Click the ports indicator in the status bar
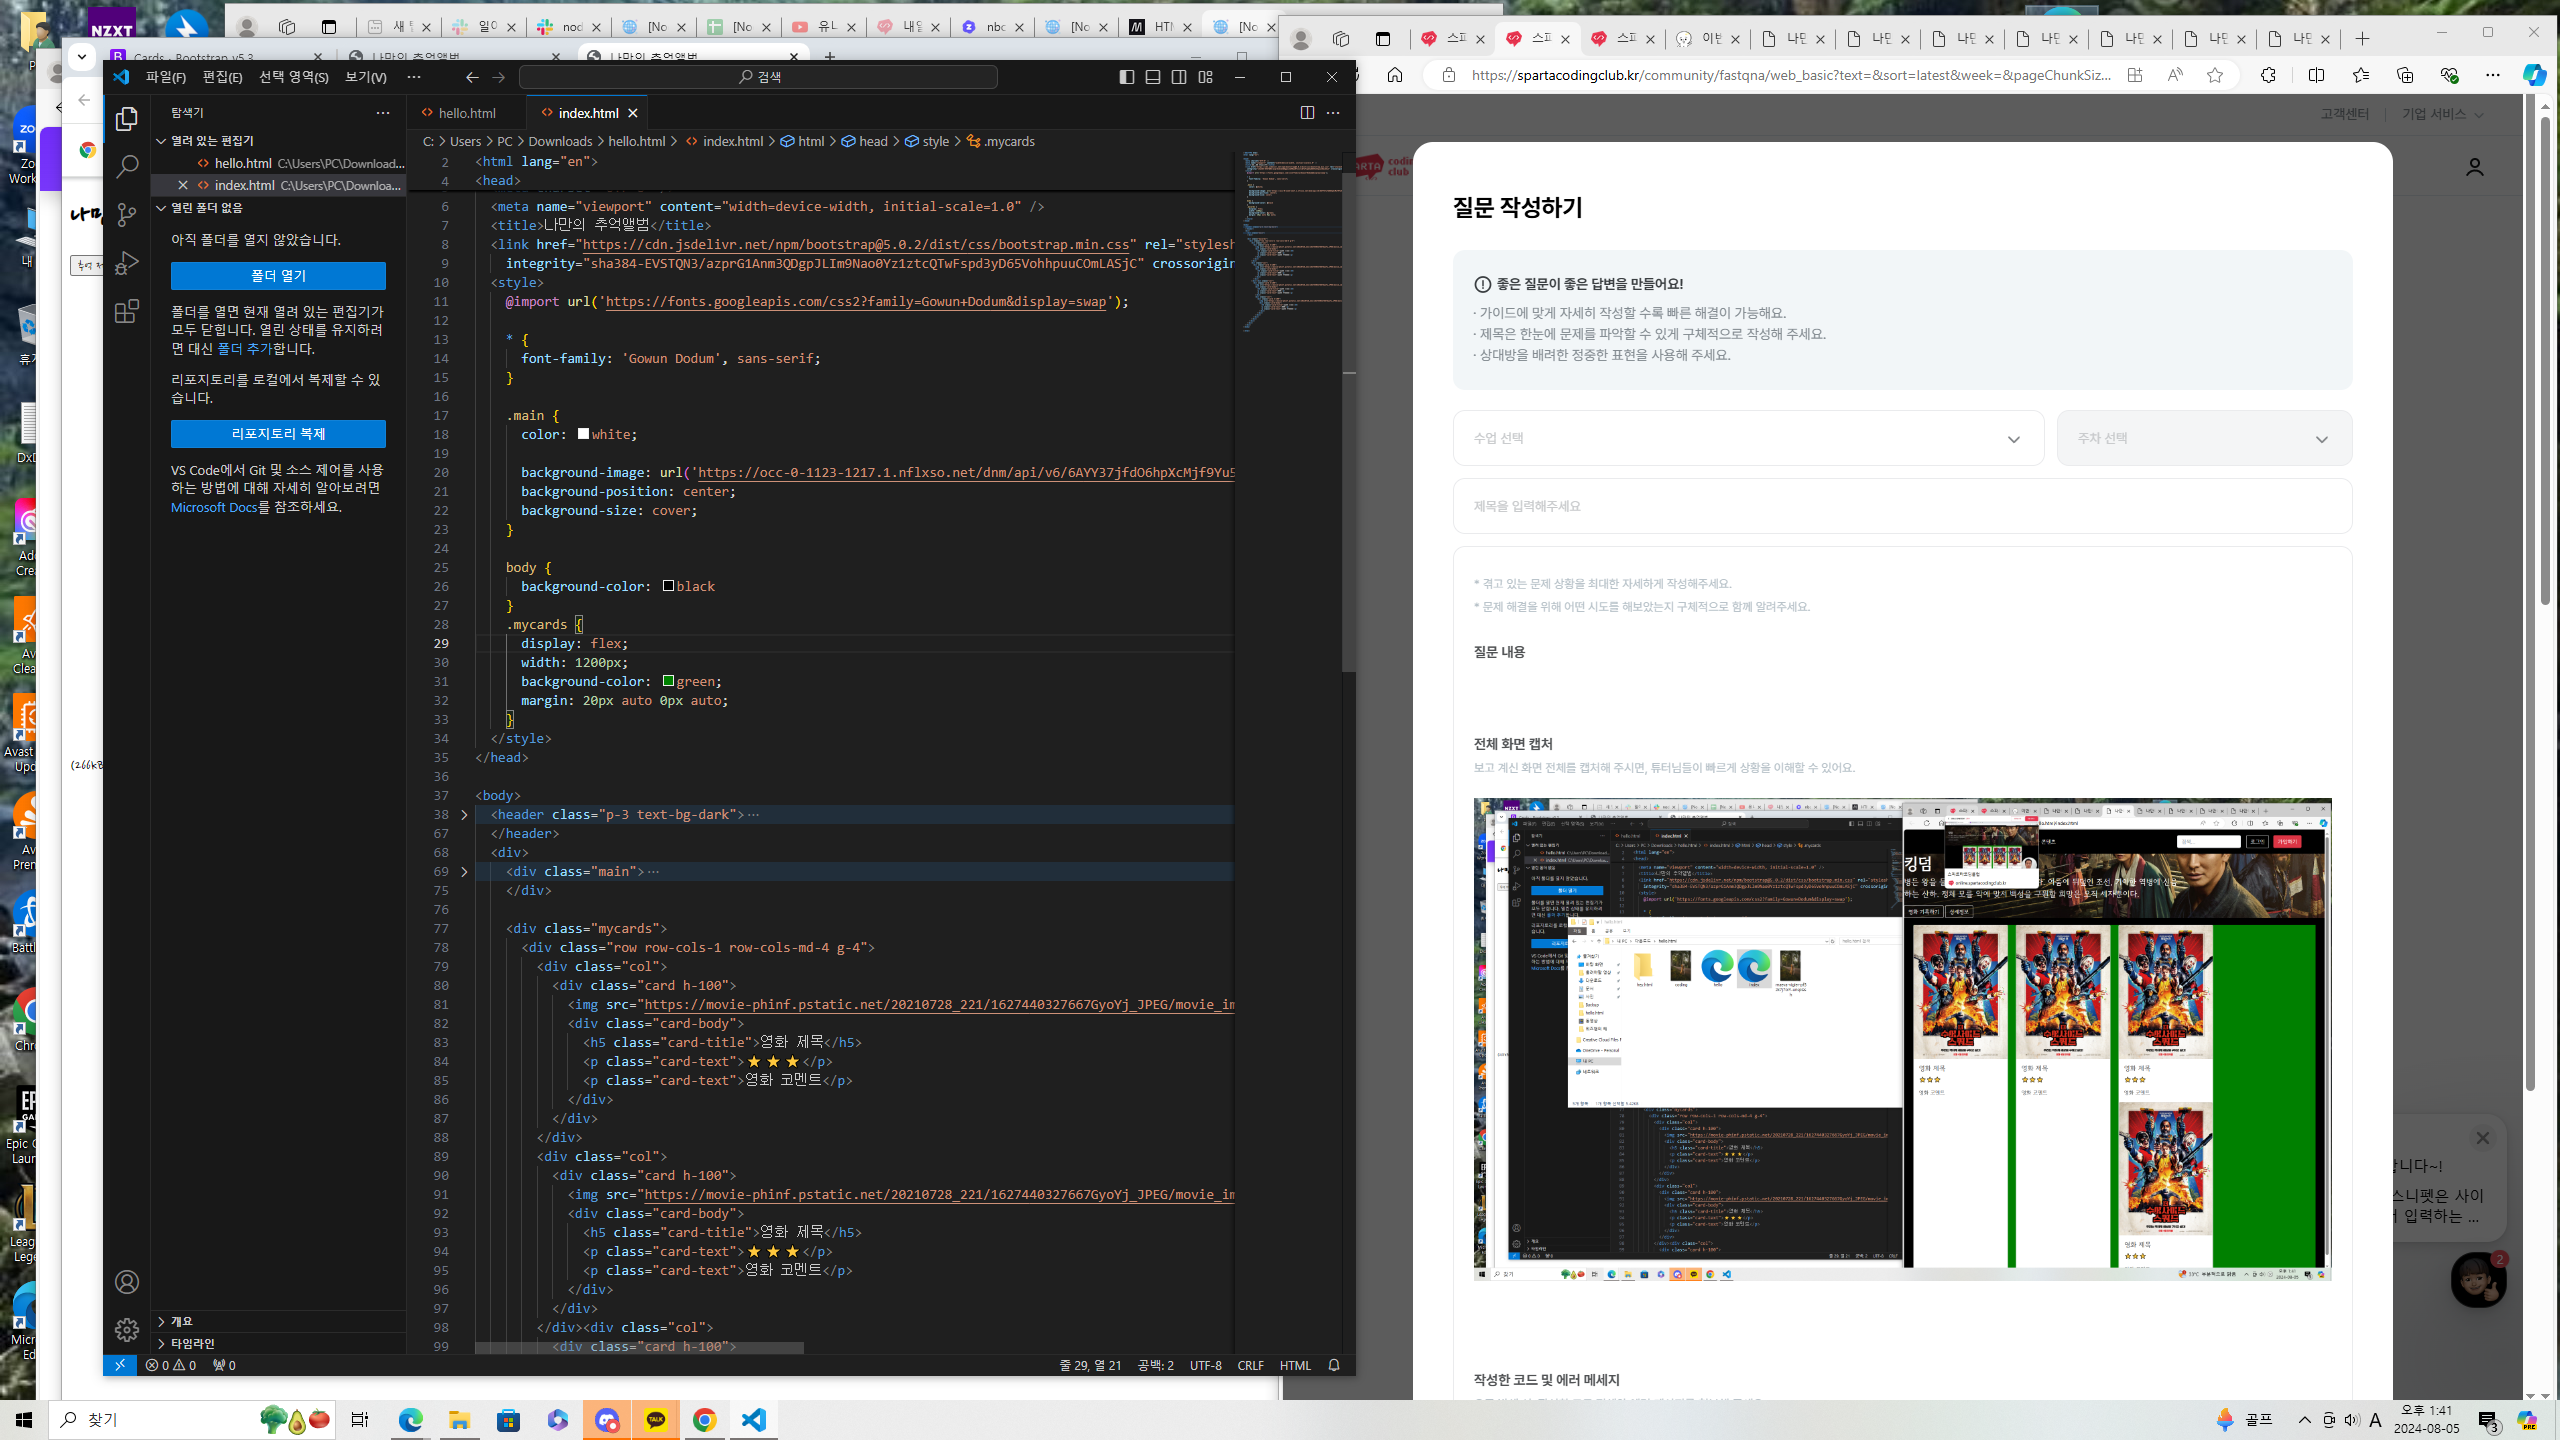Image resolution: width=2560 pixels, height=1440 pixels. 224,1365
